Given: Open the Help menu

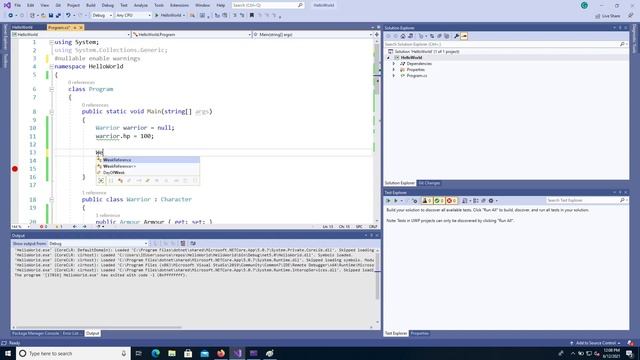Looking at the screenshot, I should [221, 5].
